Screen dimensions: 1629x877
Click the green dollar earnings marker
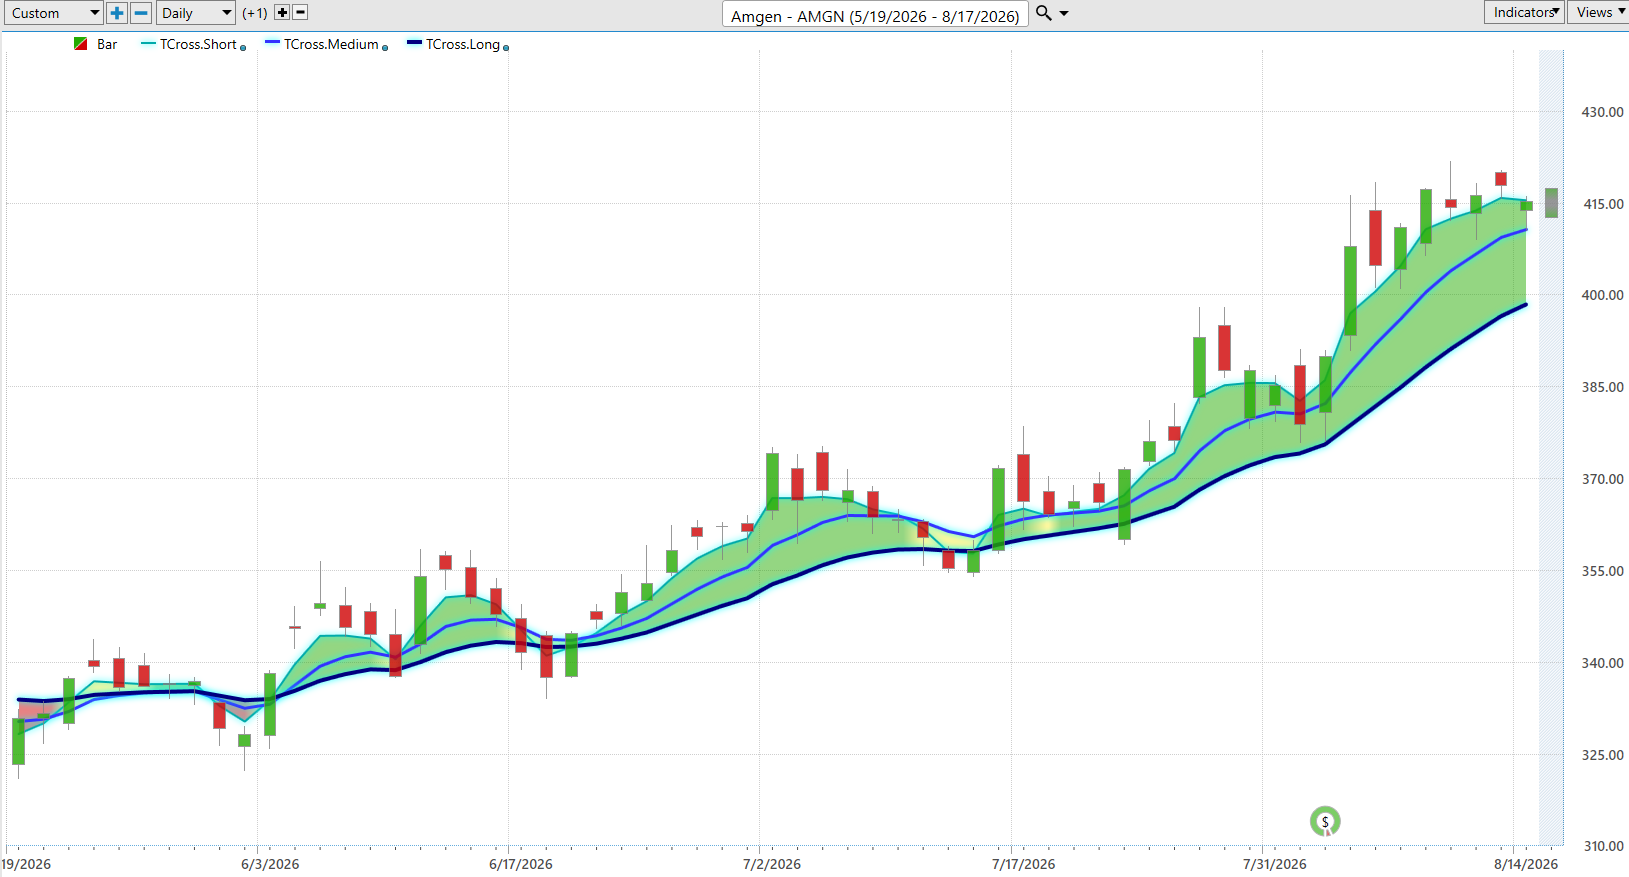(1325, 821)
